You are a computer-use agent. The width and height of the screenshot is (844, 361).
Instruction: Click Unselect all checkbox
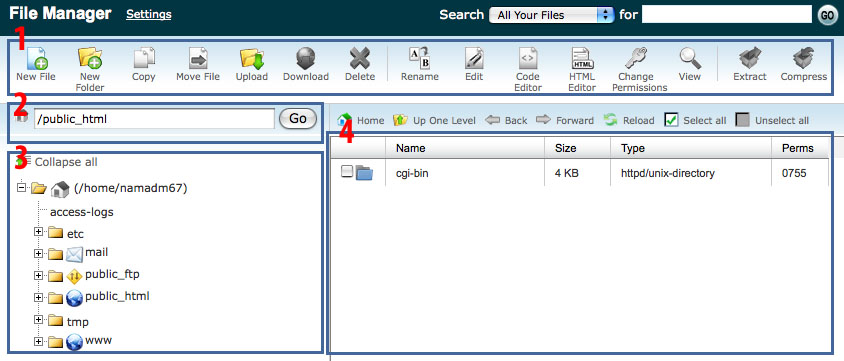point(743,120)
